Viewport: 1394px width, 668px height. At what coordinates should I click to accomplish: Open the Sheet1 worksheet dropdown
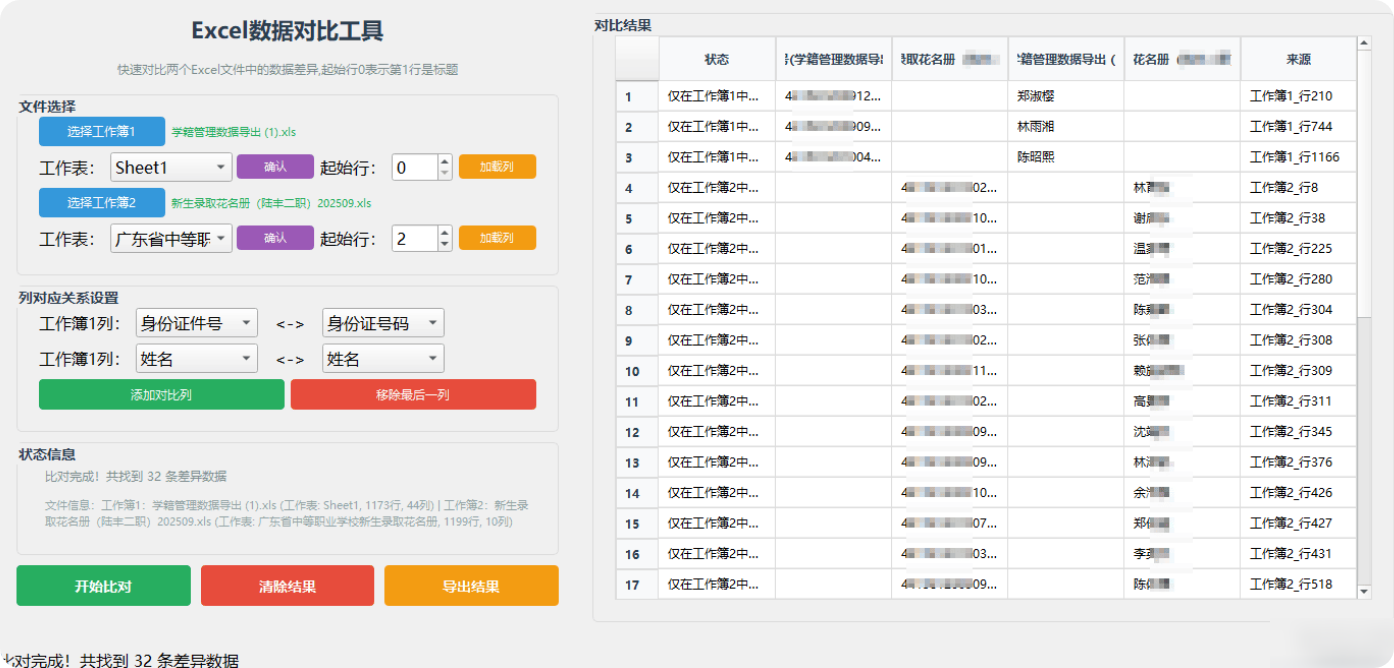(171, 168)
